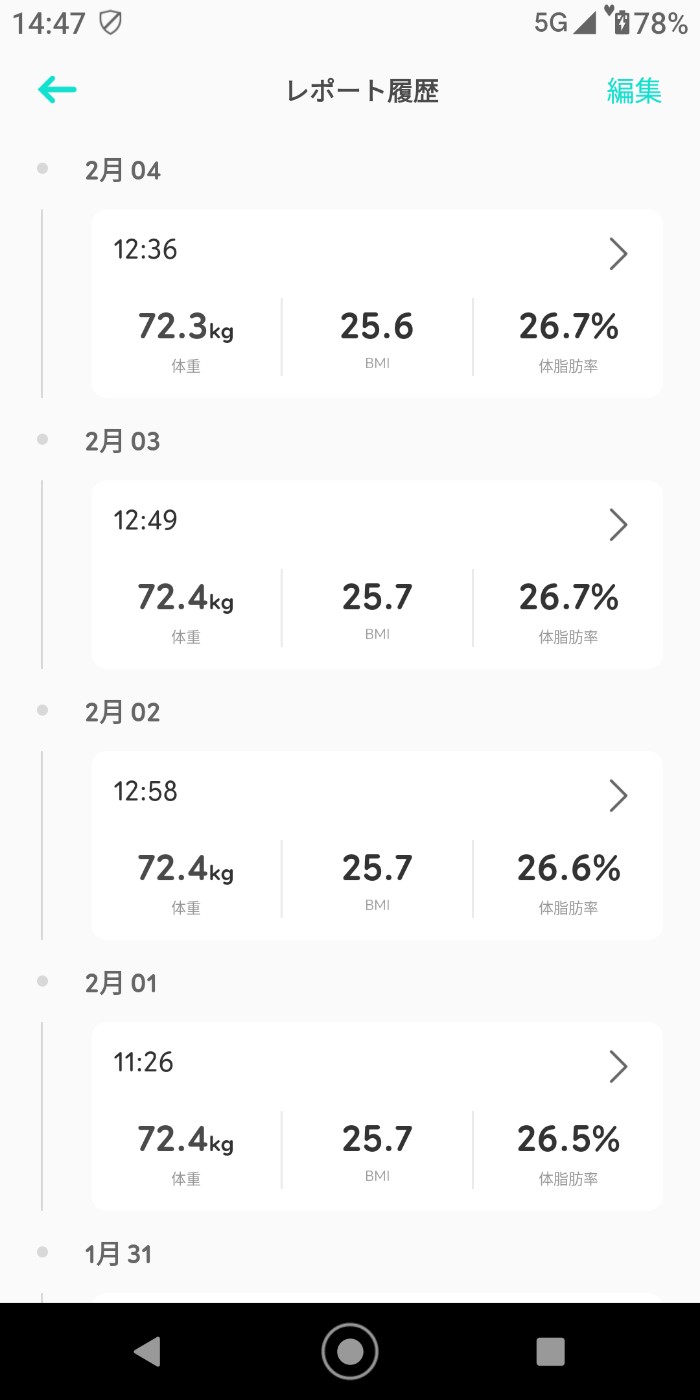This screenshot has width=700, height=1400.
Task: Select the 26.6% body fat reading
Action: tap(568, 868)
